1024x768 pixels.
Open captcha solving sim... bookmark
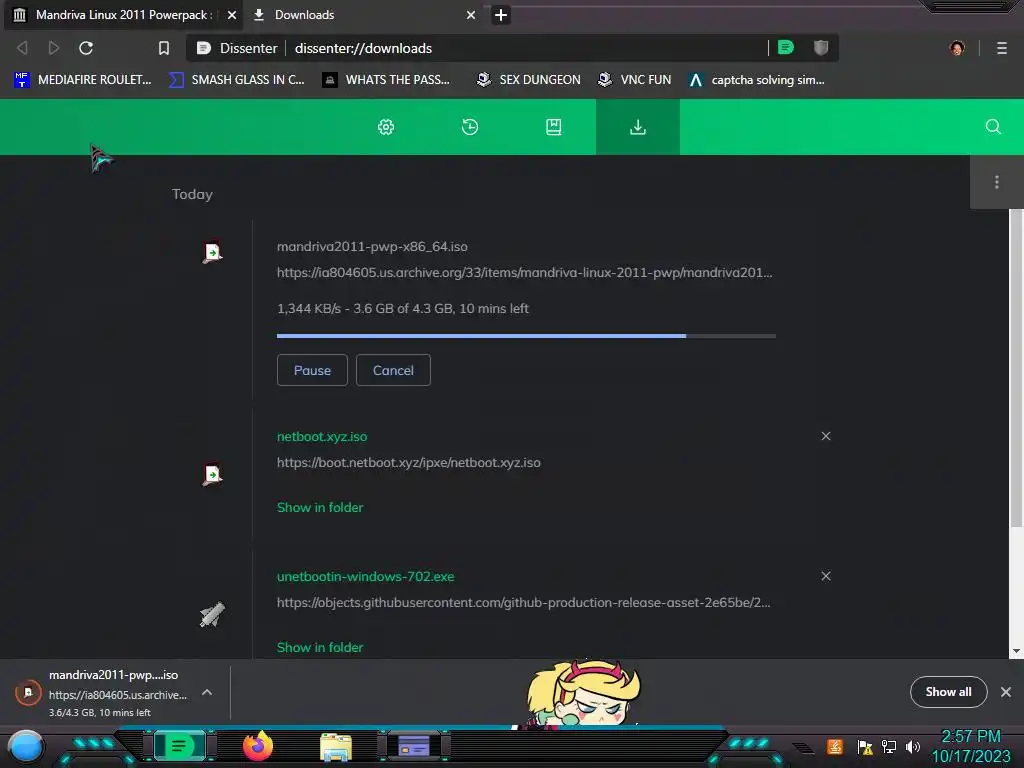[x=758, y=80]
